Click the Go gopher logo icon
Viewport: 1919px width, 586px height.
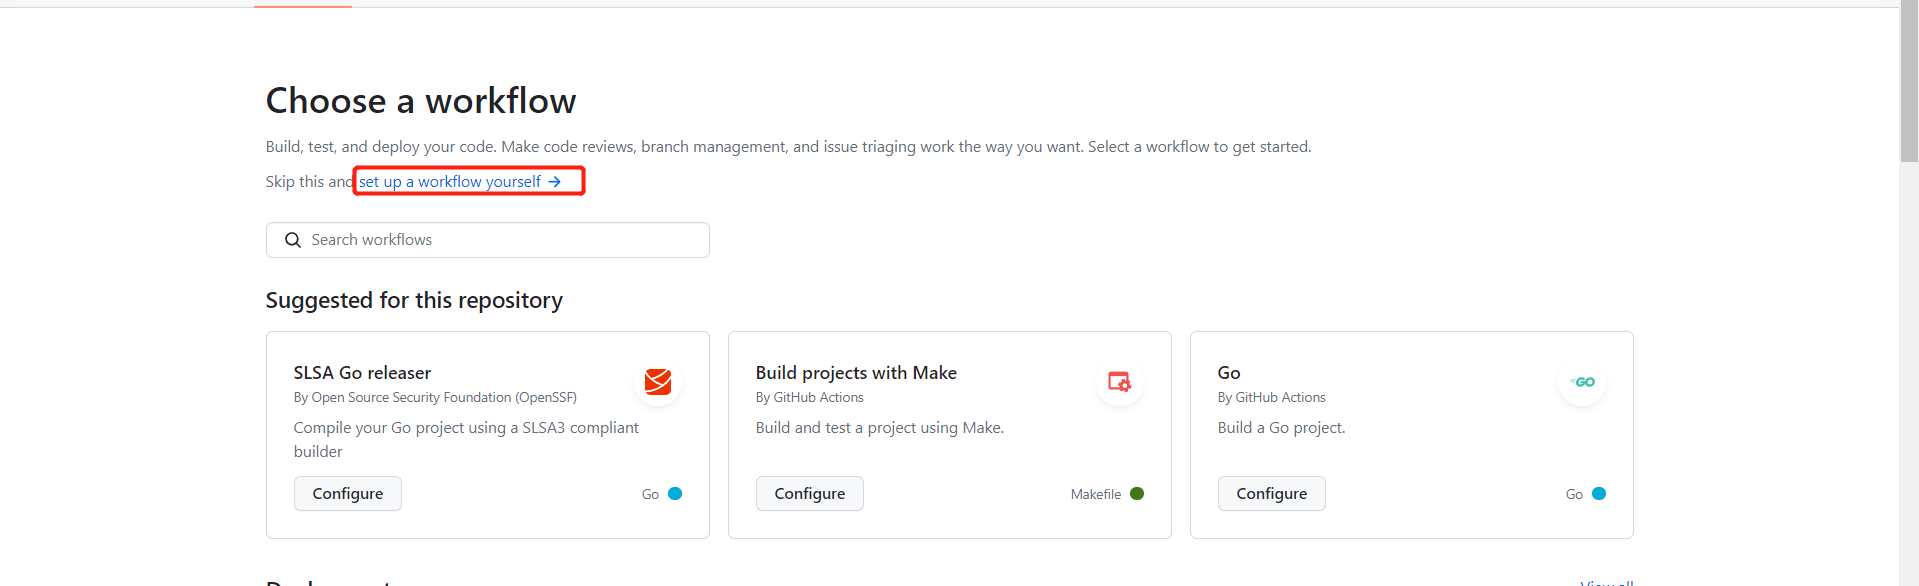pyautogui.click(x=1582, y=382)
